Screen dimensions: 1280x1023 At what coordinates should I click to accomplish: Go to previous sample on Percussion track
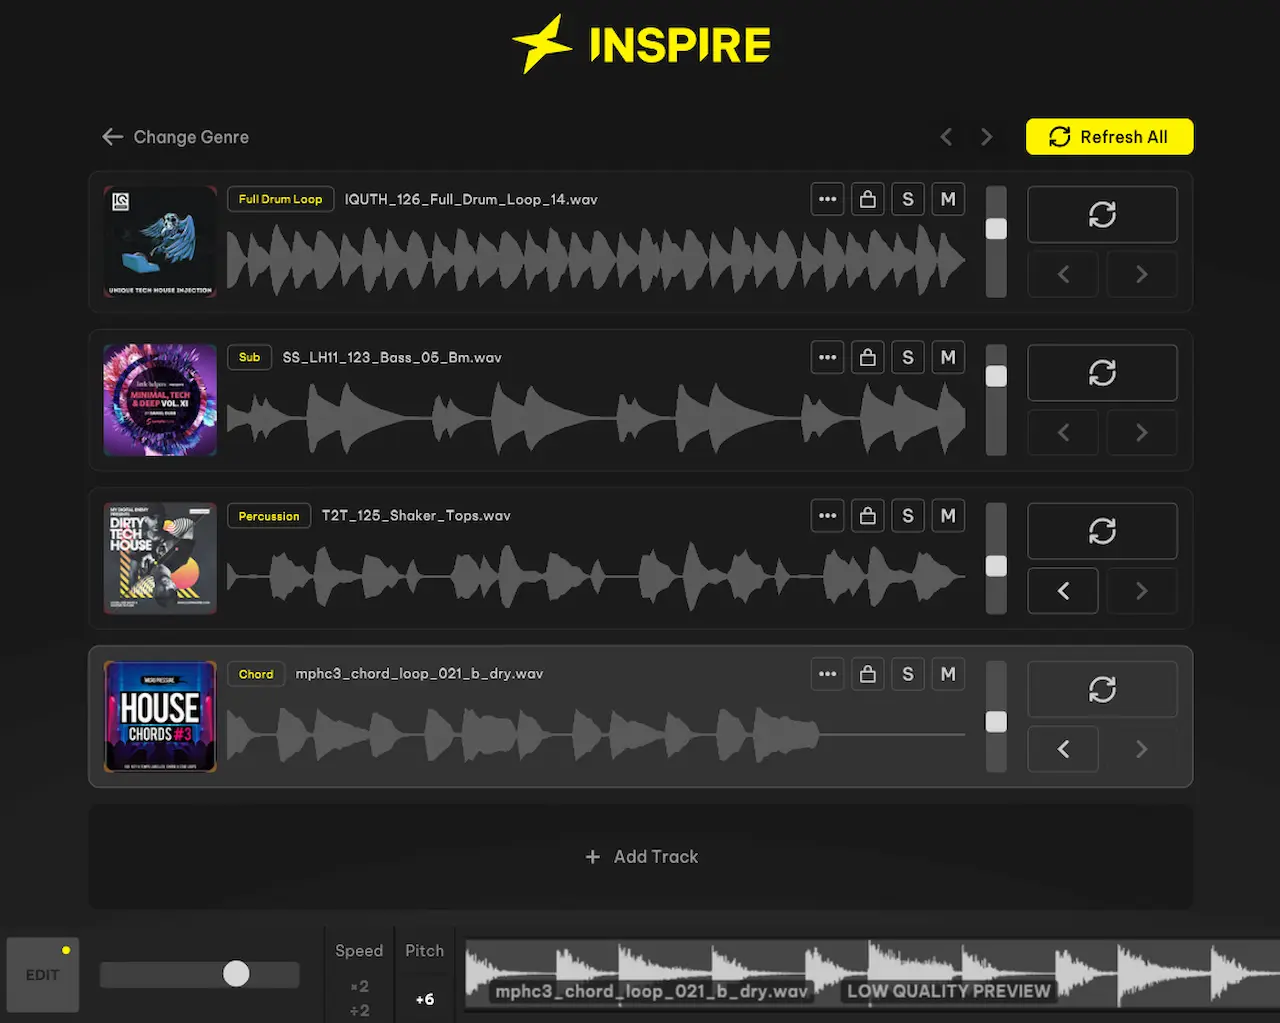point(1063,591)
